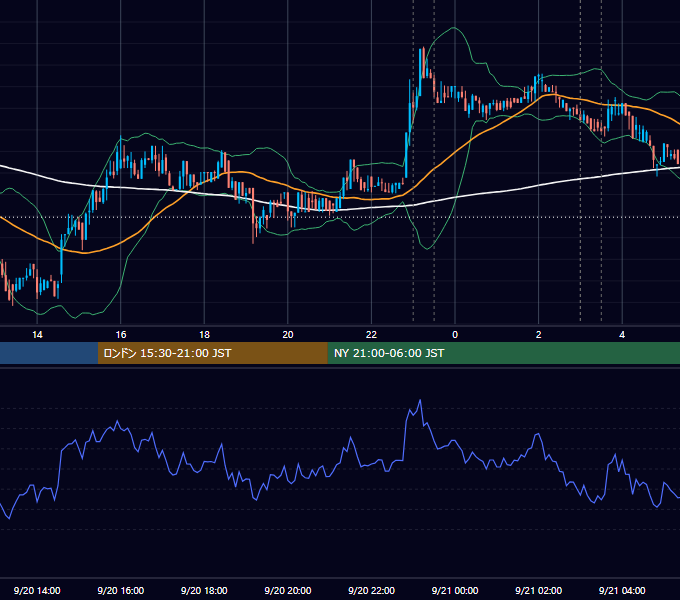Image resolution: width=680 pixels, height=600 pixels.
Task: Click the 14 hour label on the price axis
Action: pyautogui.click(x=37, y=335)
